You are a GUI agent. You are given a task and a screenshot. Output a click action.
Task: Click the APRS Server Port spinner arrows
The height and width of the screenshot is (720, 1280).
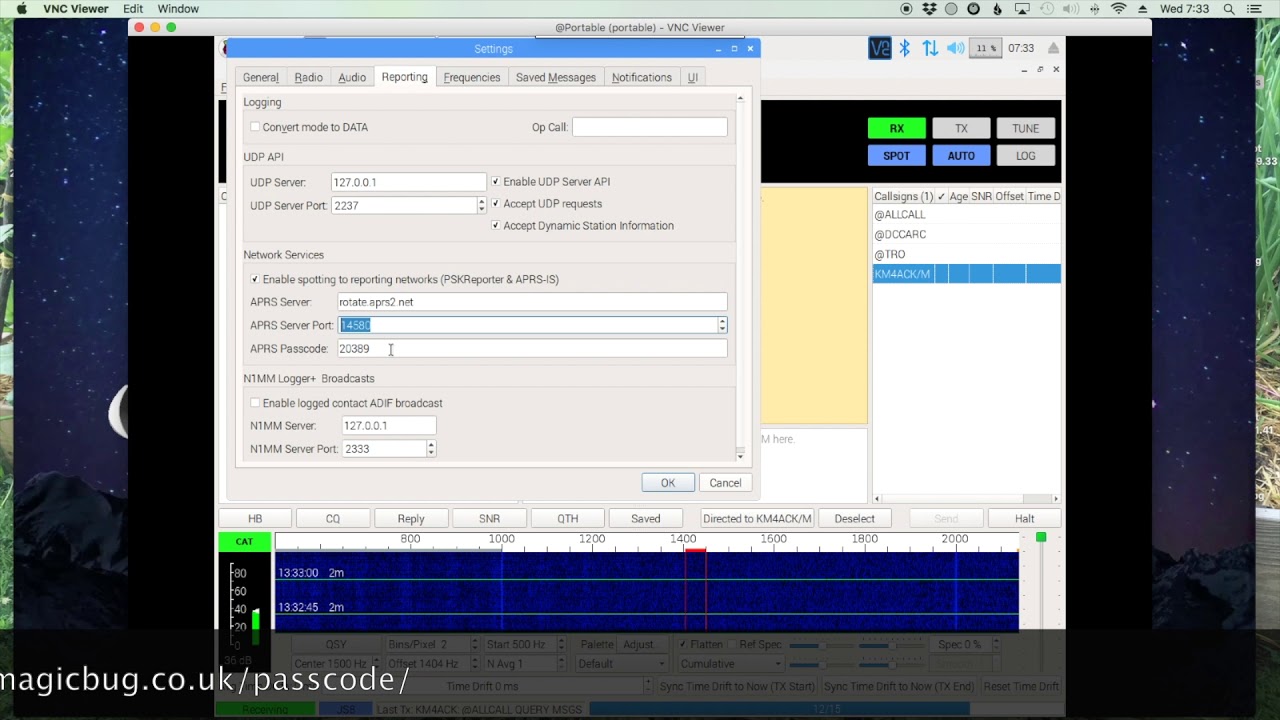[x=722, y=325]
